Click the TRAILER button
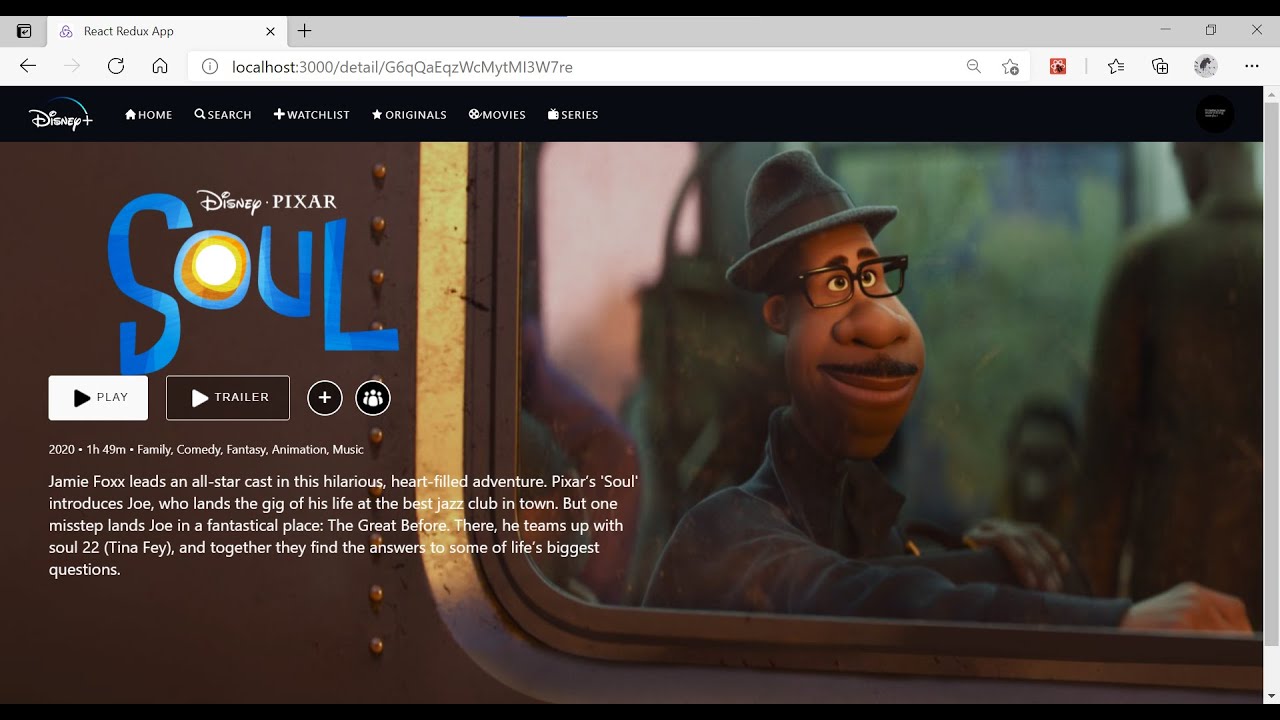The width and height of the screenshot is (1280, 720). (x=228, y=398)
